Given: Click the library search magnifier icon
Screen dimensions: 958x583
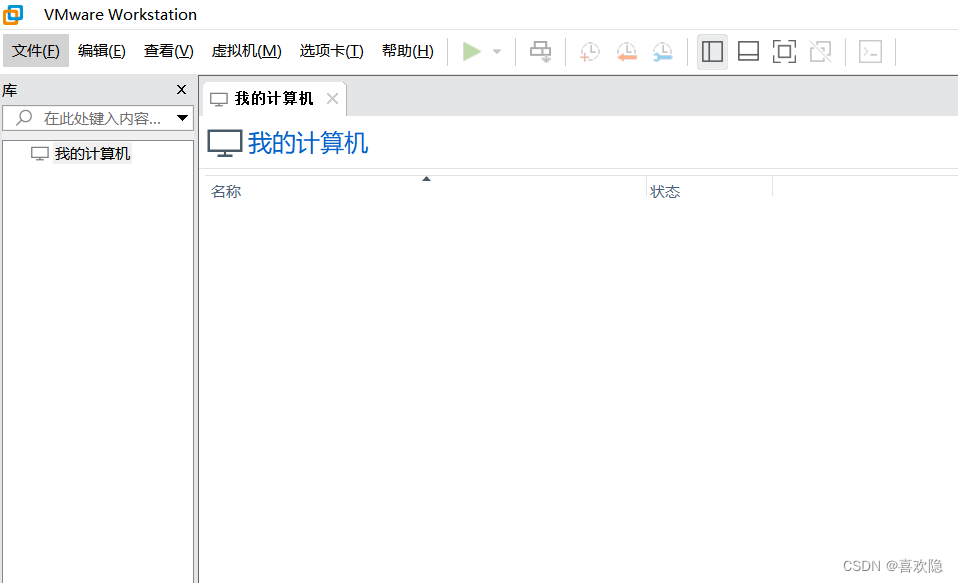Looking at the screenshot, I should coord(24,118).
